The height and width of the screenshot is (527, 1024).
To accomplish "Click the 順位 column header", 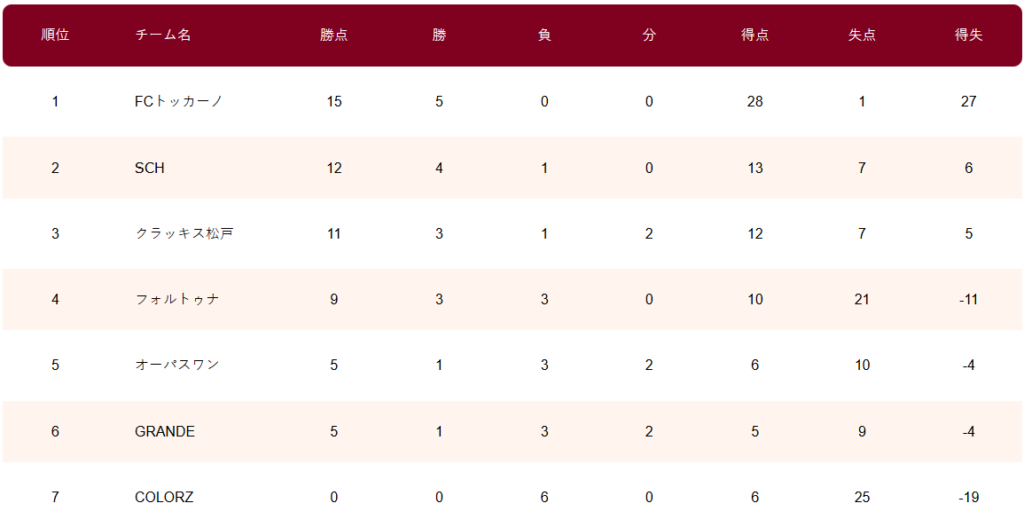I will tap(55, 36).
